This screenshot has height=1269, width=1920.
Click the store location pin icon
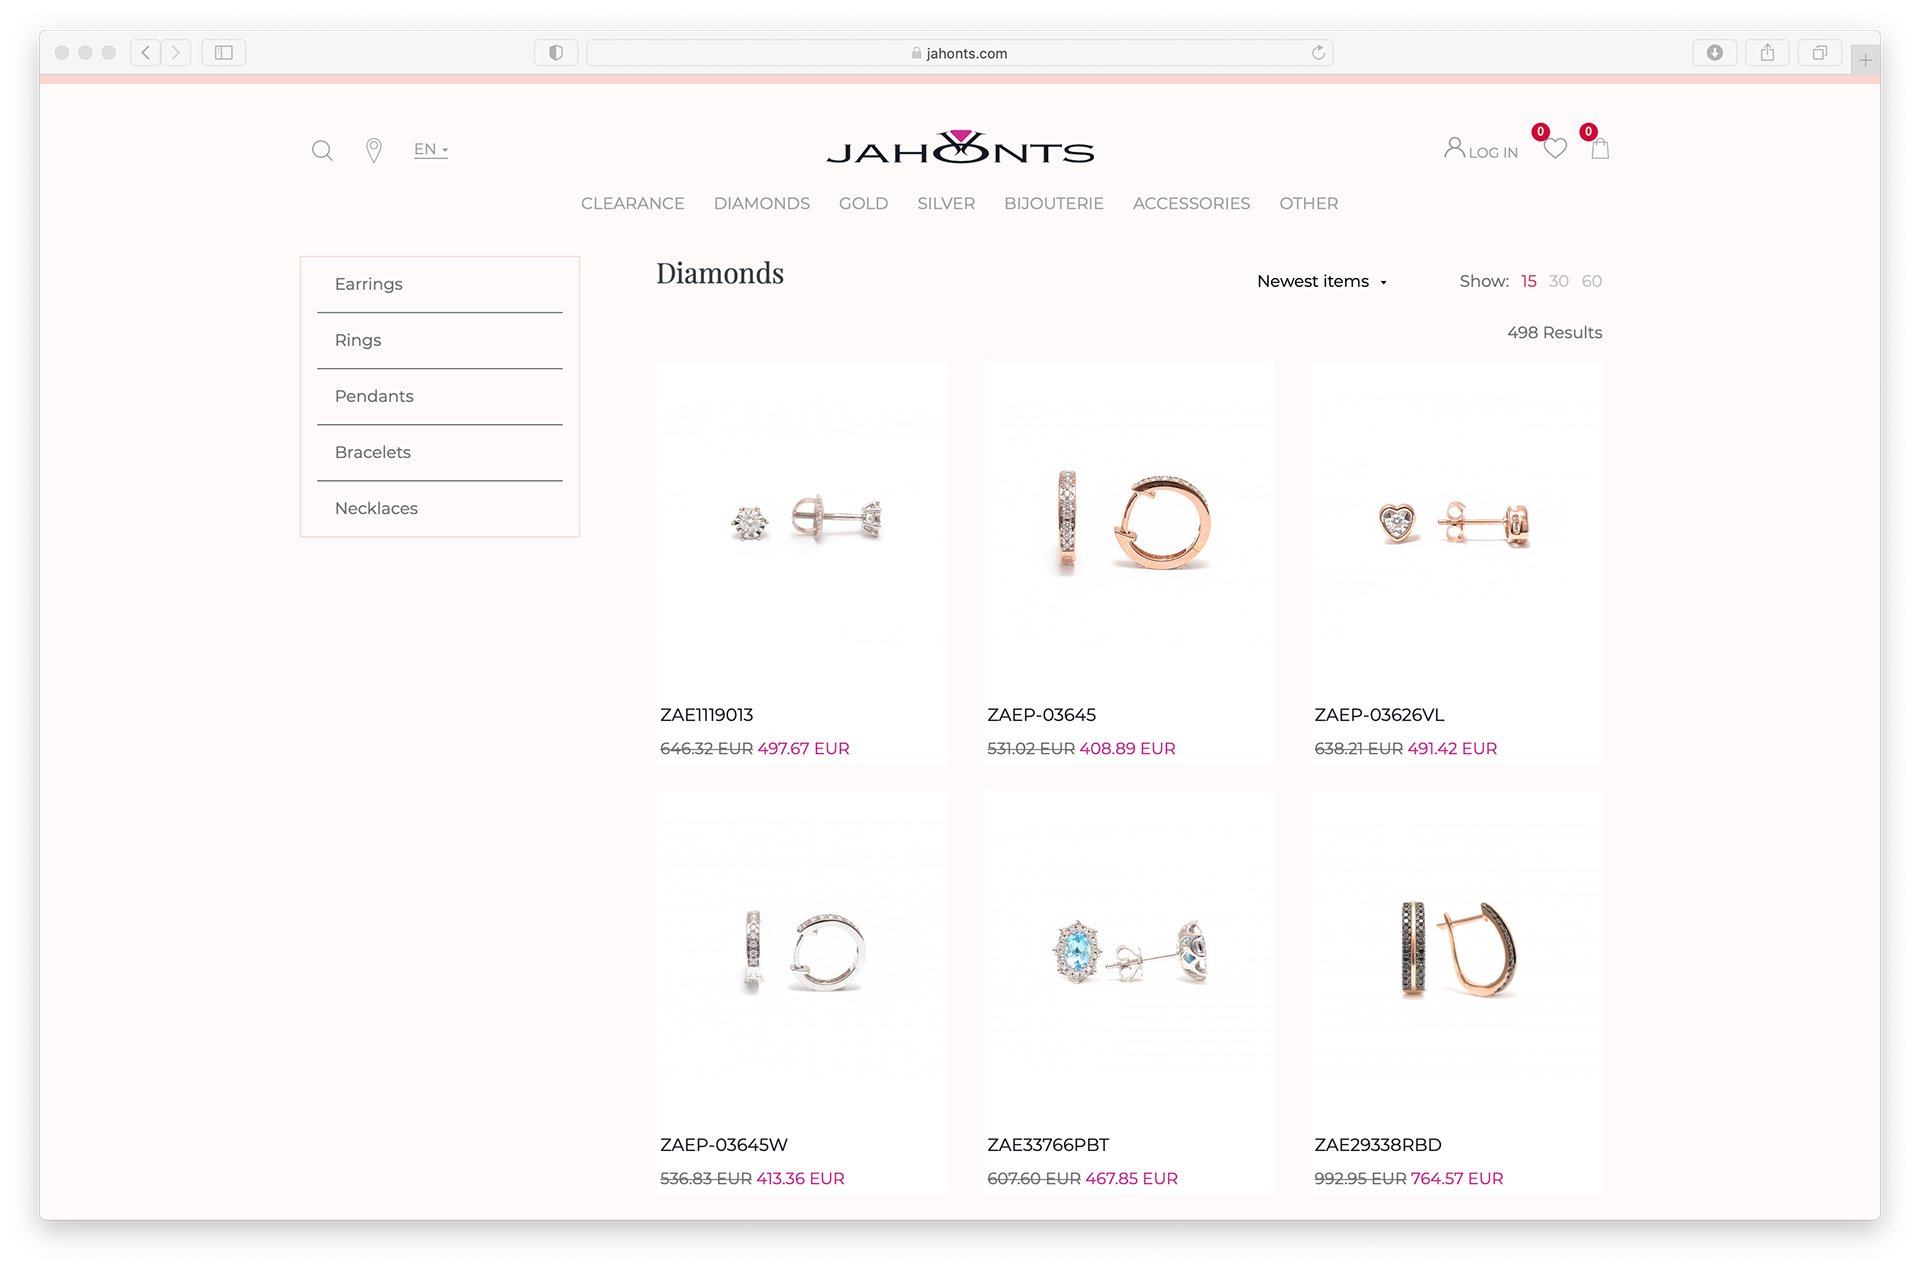point(374,150)
